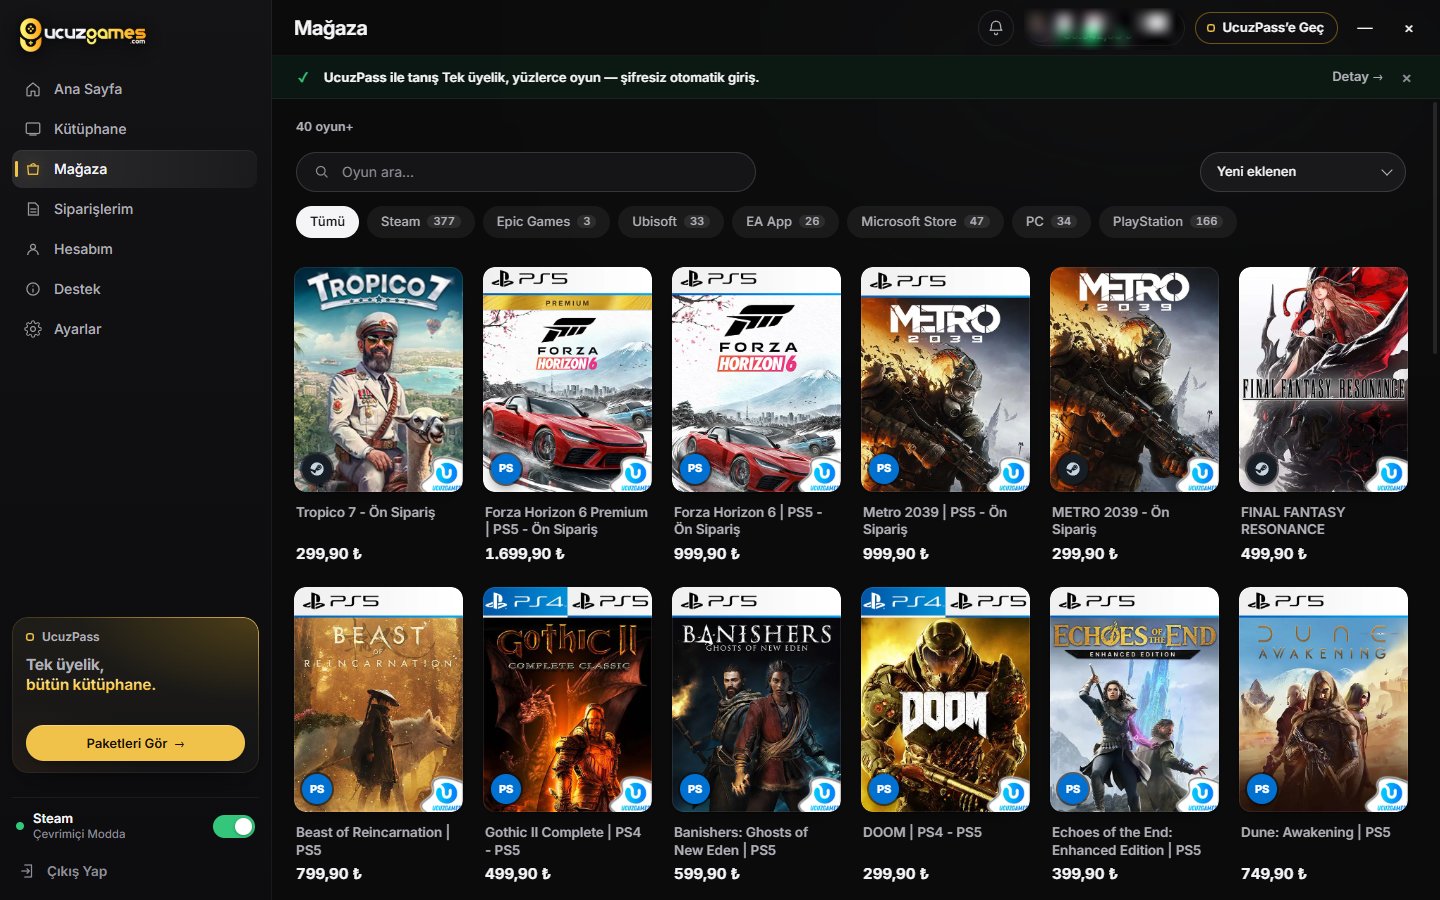The image size is (1440, 900).
Task: Filter store by Microsoft Store
Action: 925,222
